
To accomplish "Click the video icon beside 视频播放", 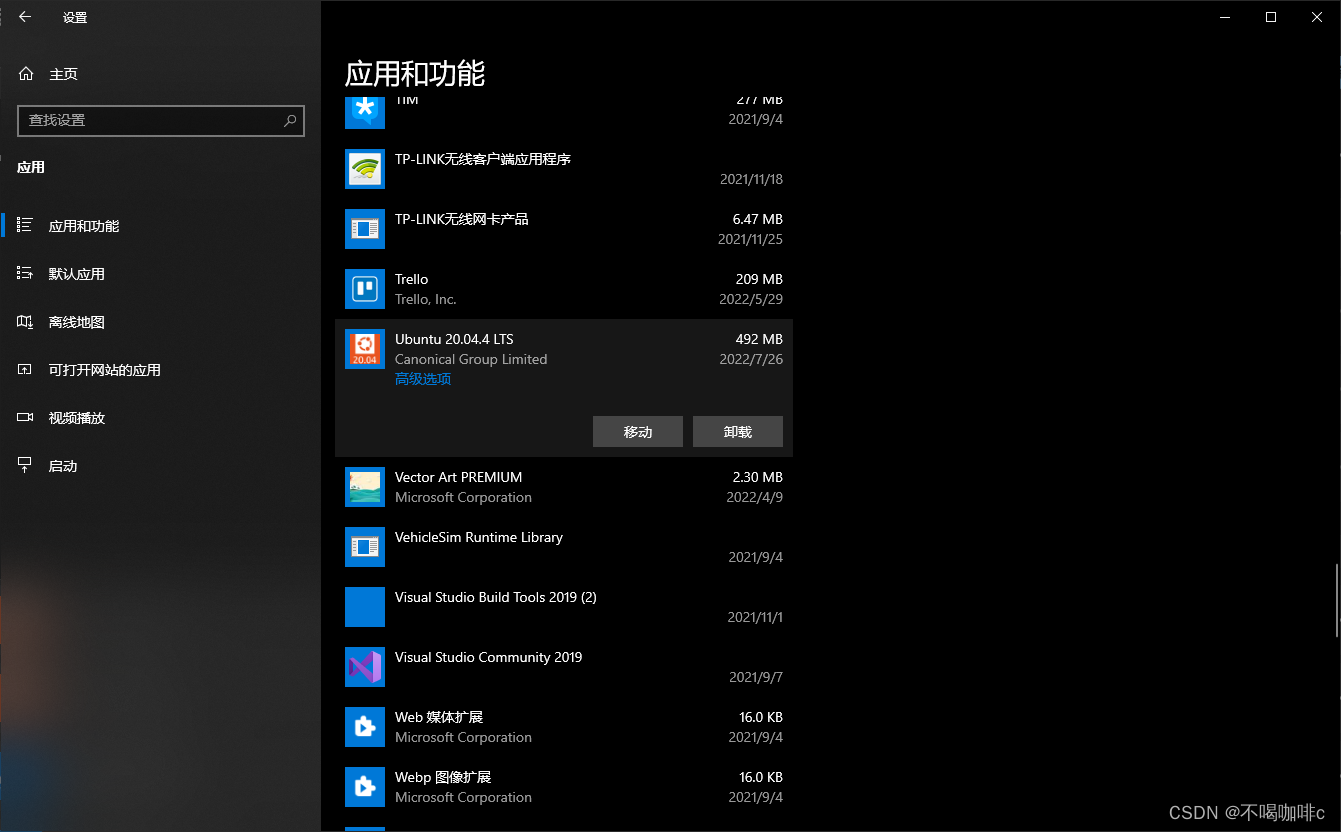I will 26,418.
